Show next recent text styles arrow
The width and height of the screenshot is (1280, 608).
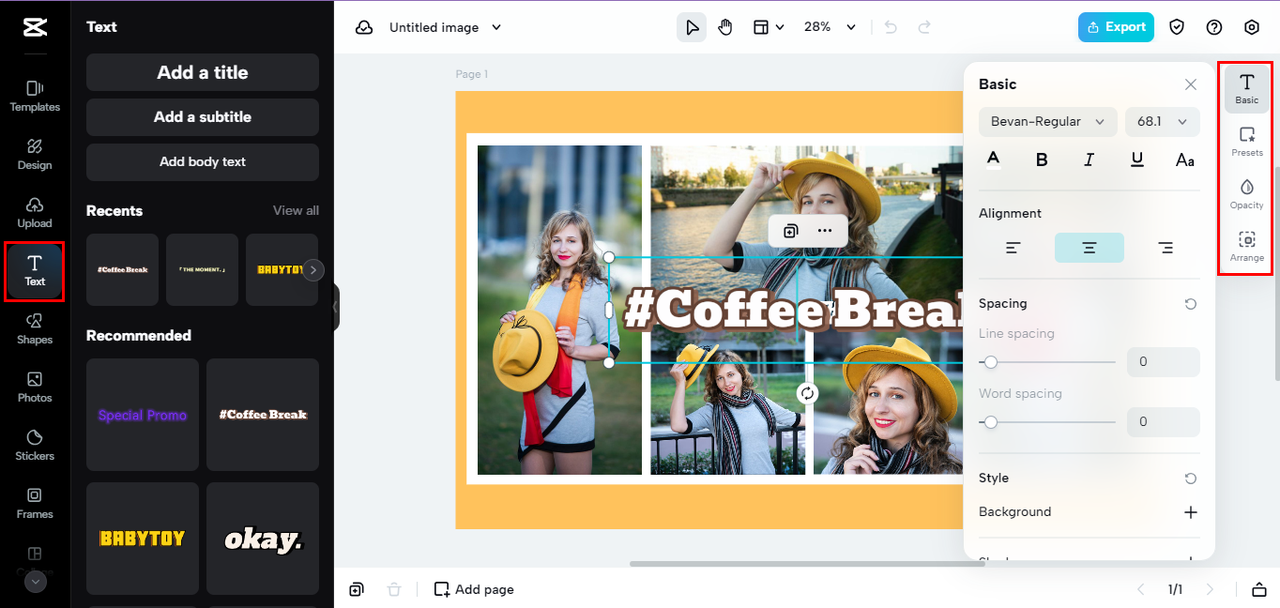pyautogui.click(x=313, y=270)
